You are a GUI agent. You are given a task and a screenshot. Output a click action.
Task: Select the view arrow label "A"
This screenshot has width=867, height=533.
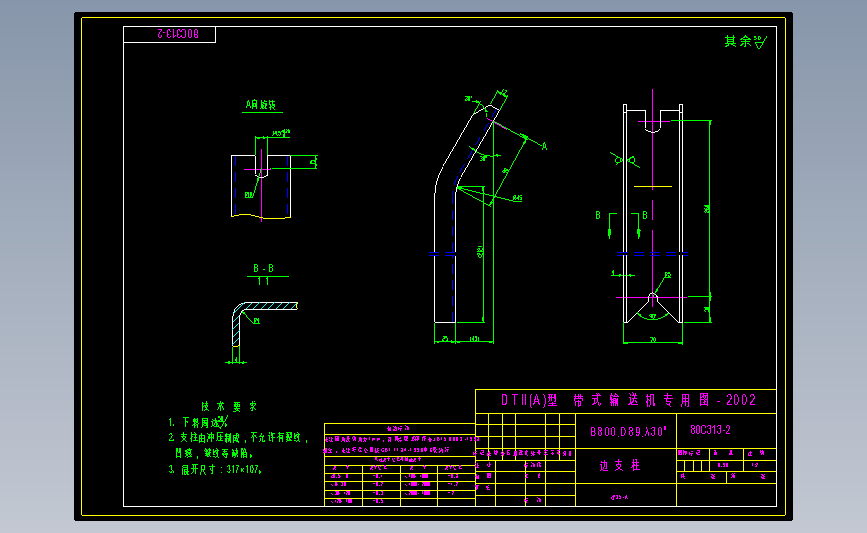544,147
